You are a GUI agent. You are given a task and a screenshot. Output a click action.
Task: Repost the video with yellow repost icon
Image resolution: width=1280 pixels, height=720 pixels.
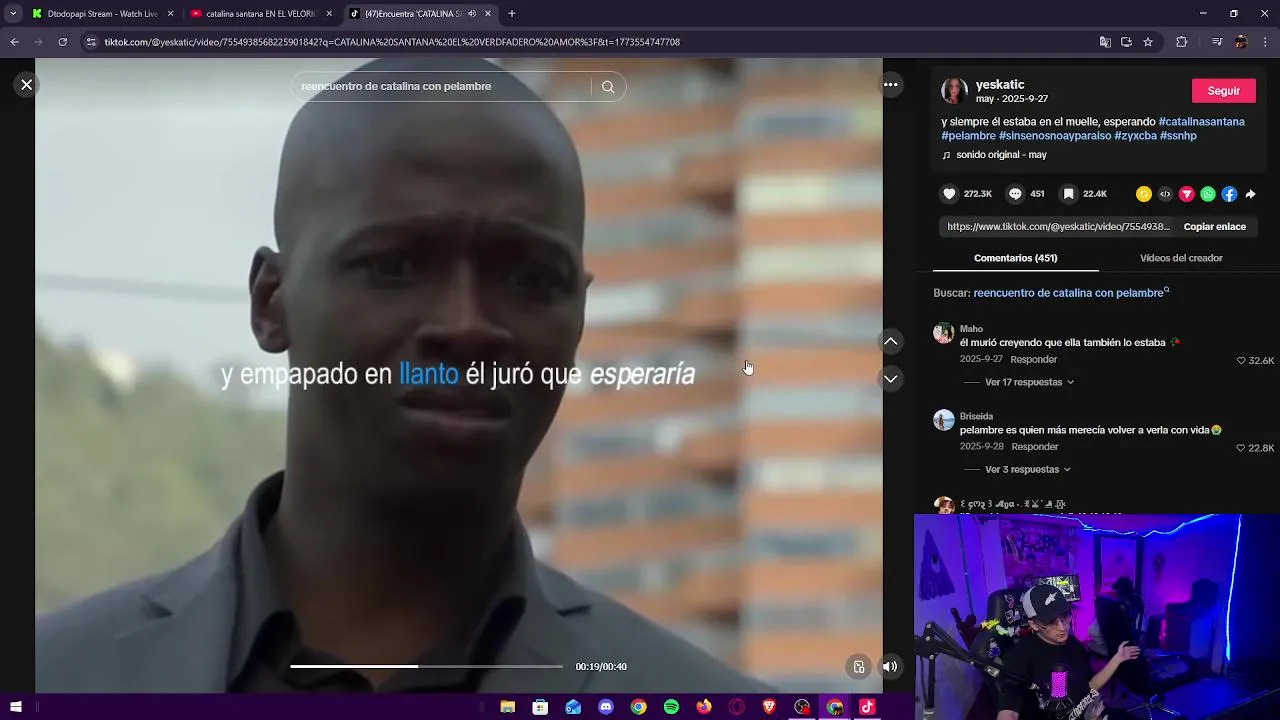(1144, 194)
